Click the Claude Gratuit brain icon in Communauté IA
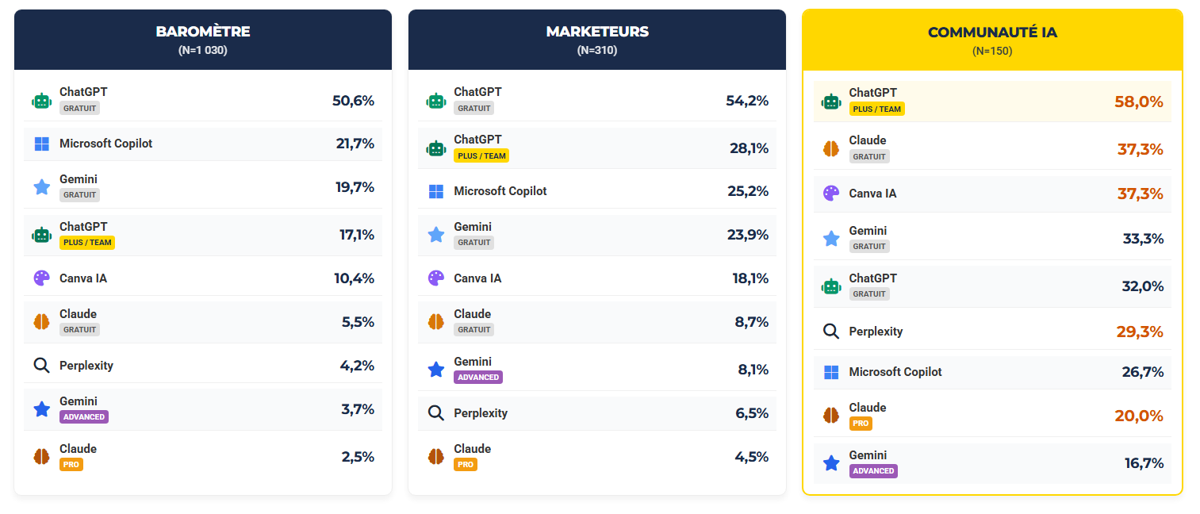The height and width of the screenshot is (514, 1200). click(831, 149)
